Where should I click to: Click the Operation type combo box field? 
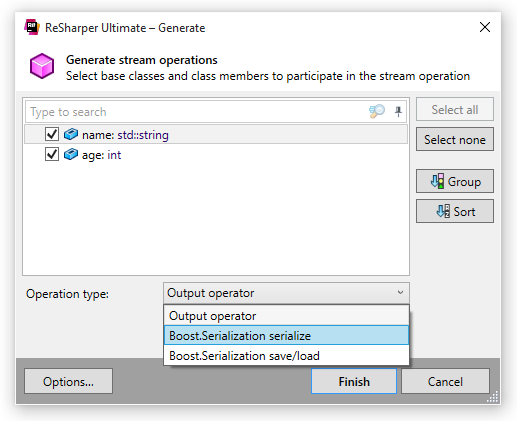[286, 293]
